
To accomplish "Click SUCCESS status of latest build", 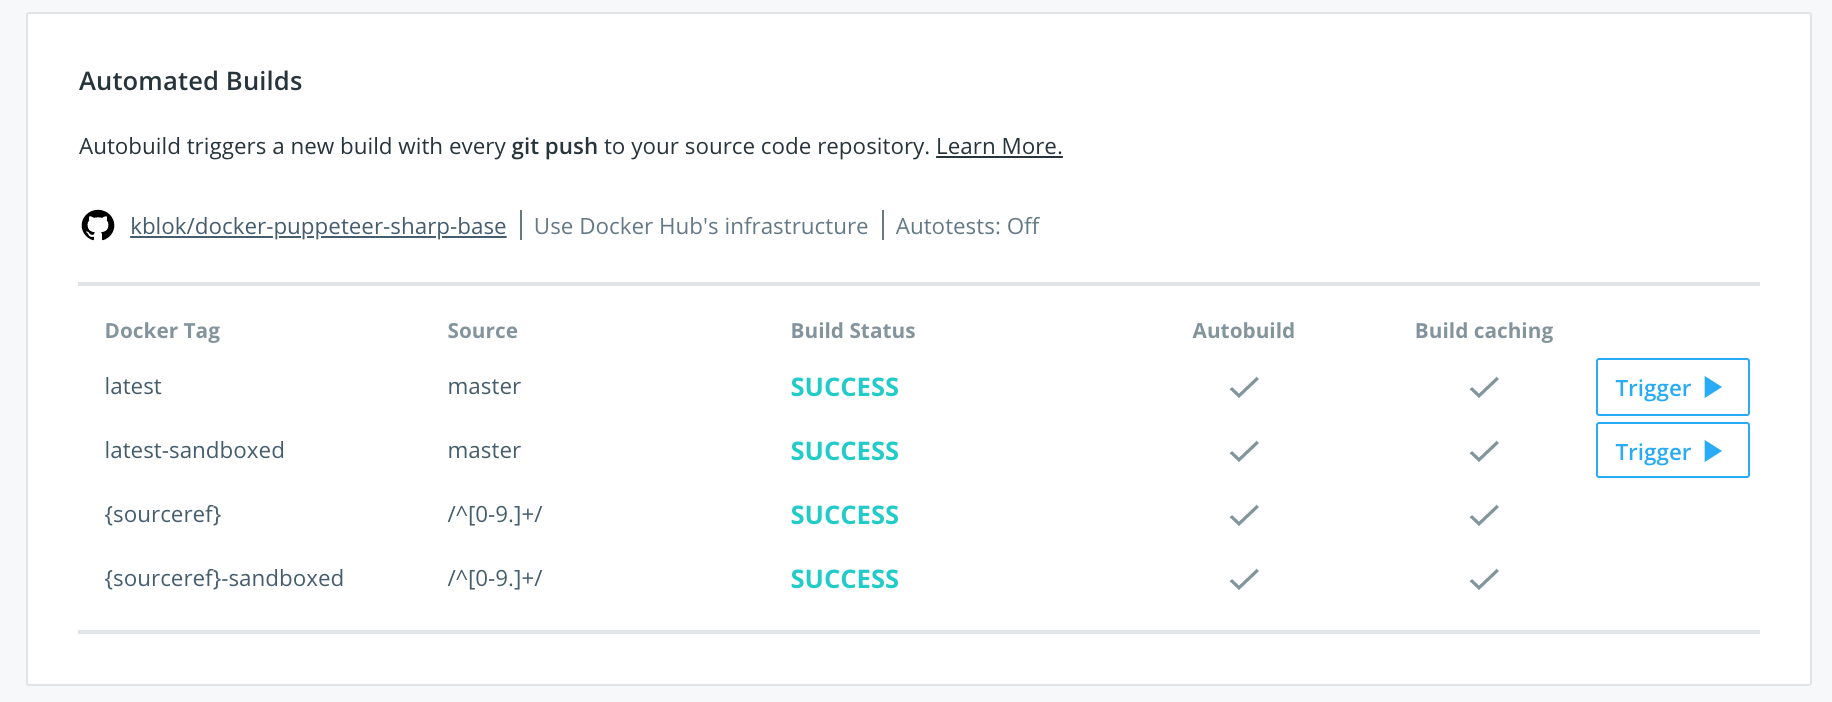I will pos(845,387).
